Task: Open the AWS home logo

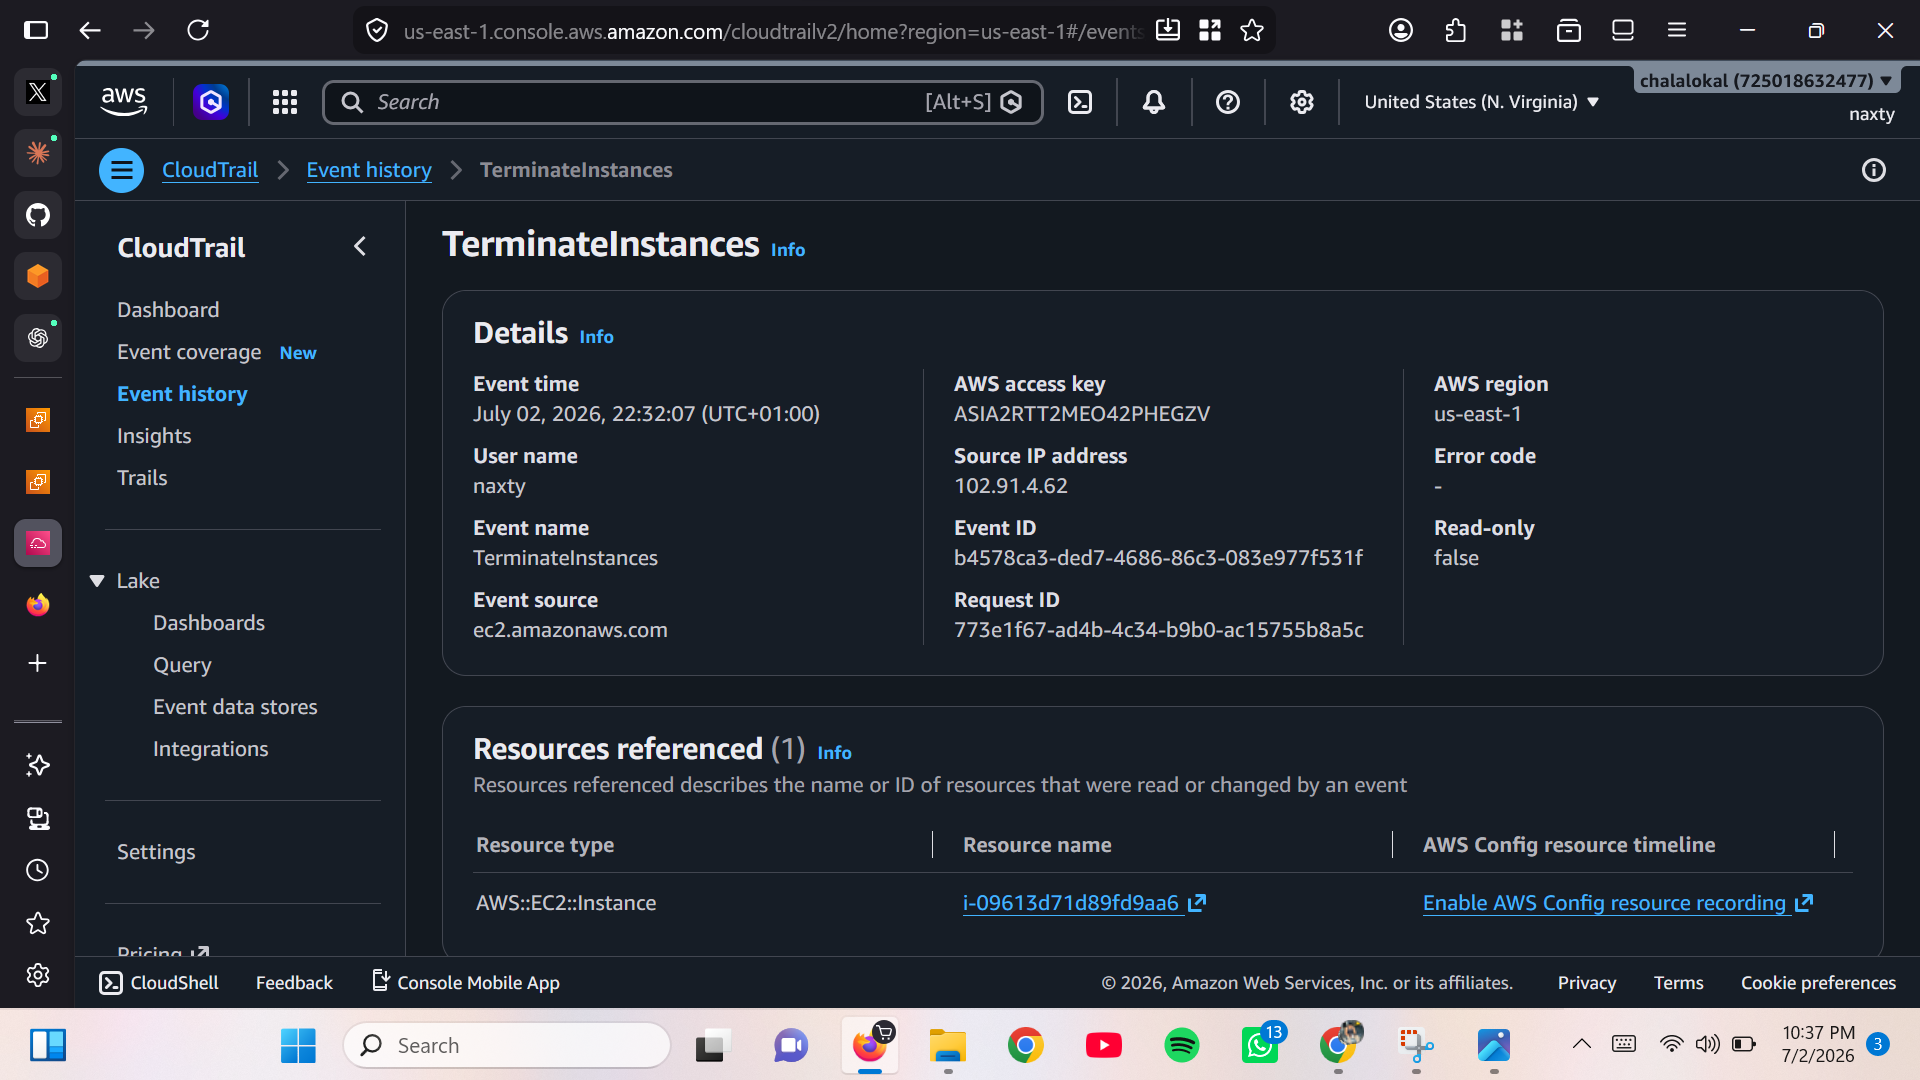Action: (x=124, y=102)
